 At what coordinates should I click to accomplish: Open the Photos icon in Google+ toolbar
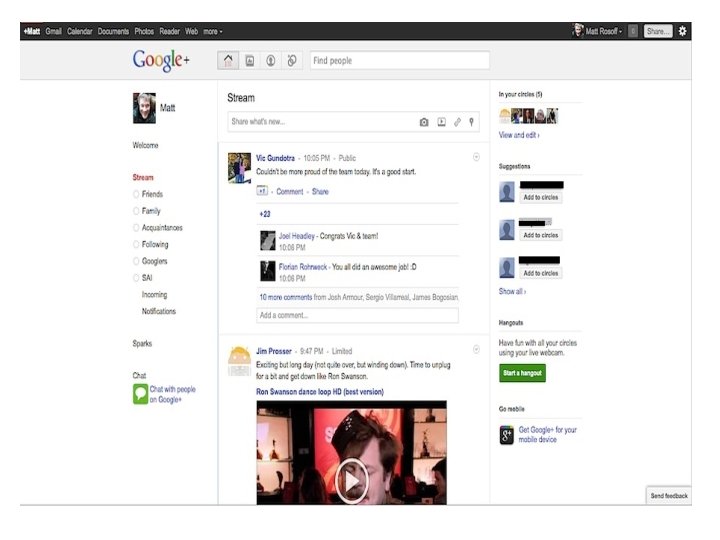coord(250,61)
